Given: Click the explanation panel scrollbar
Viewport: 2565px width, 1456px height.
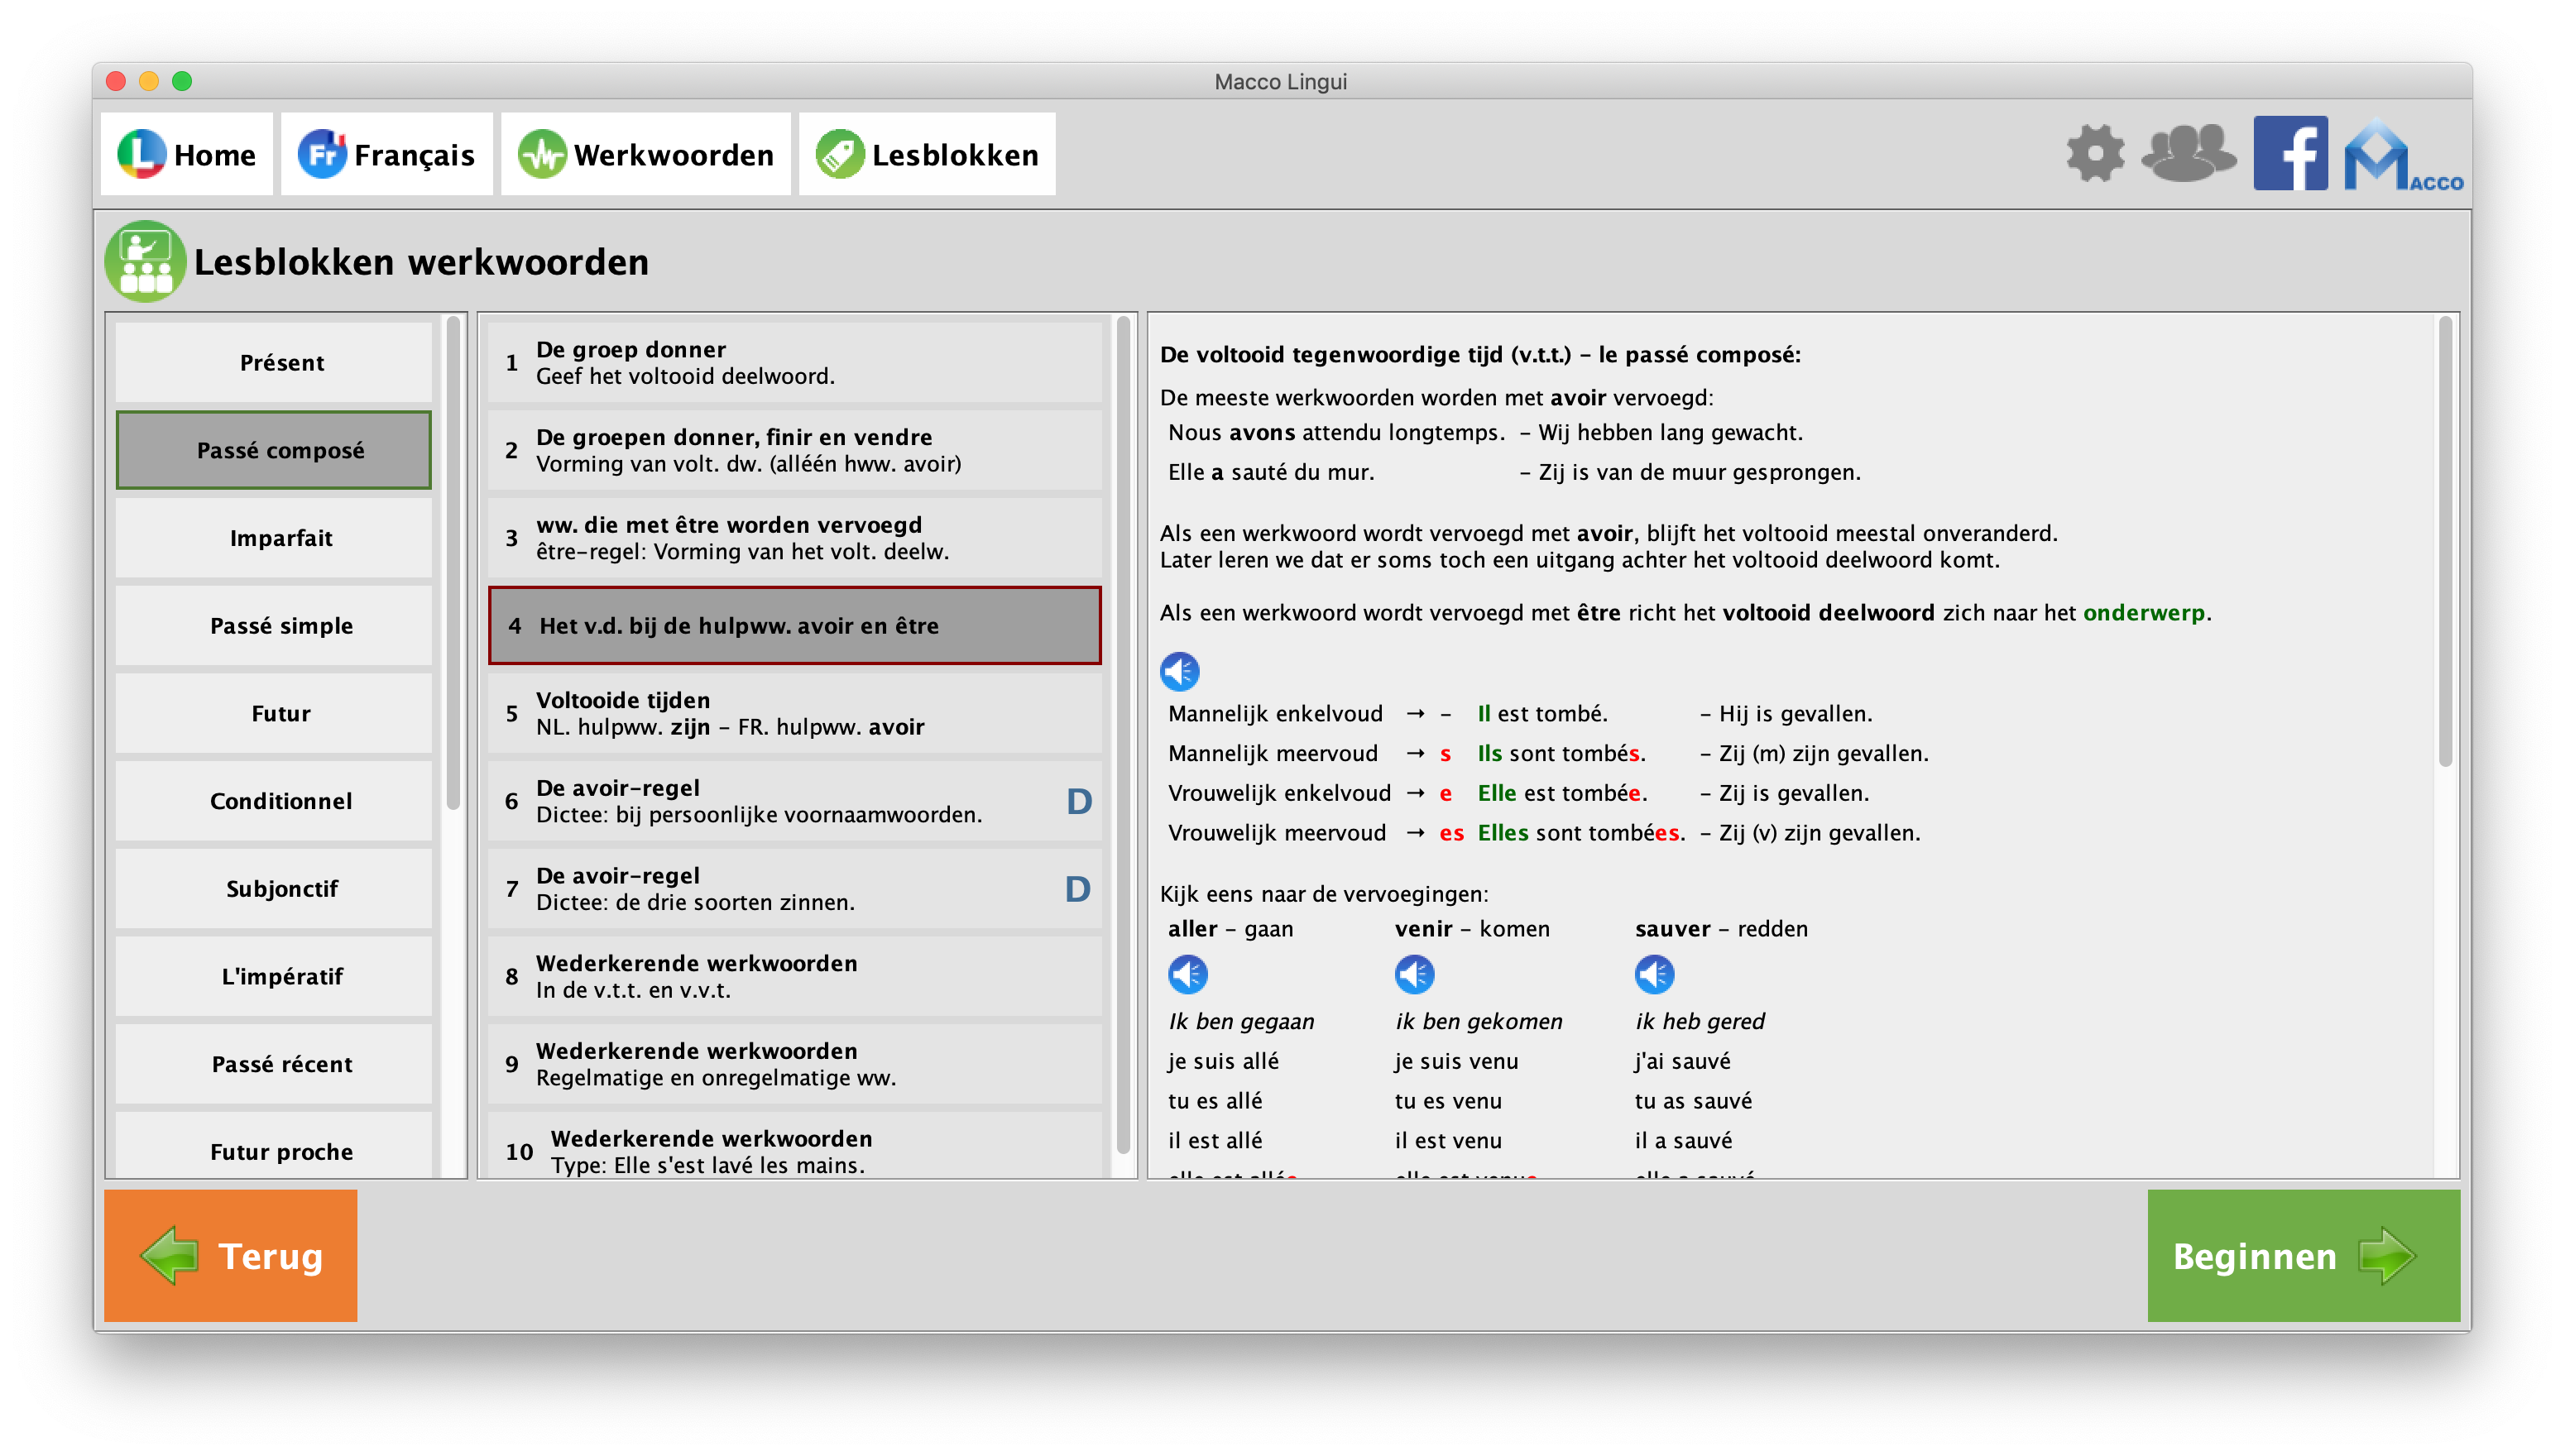Looking at the screenshot, I should coord(2445,540).
